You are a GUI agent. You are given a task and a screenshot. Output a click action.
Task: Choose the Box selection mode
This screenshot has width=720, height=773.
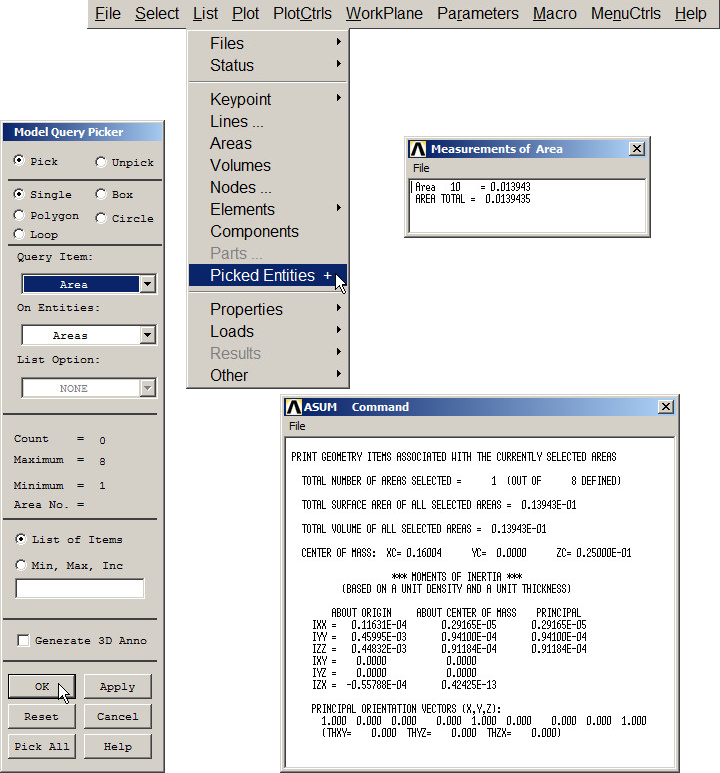[x=101, y=195]
